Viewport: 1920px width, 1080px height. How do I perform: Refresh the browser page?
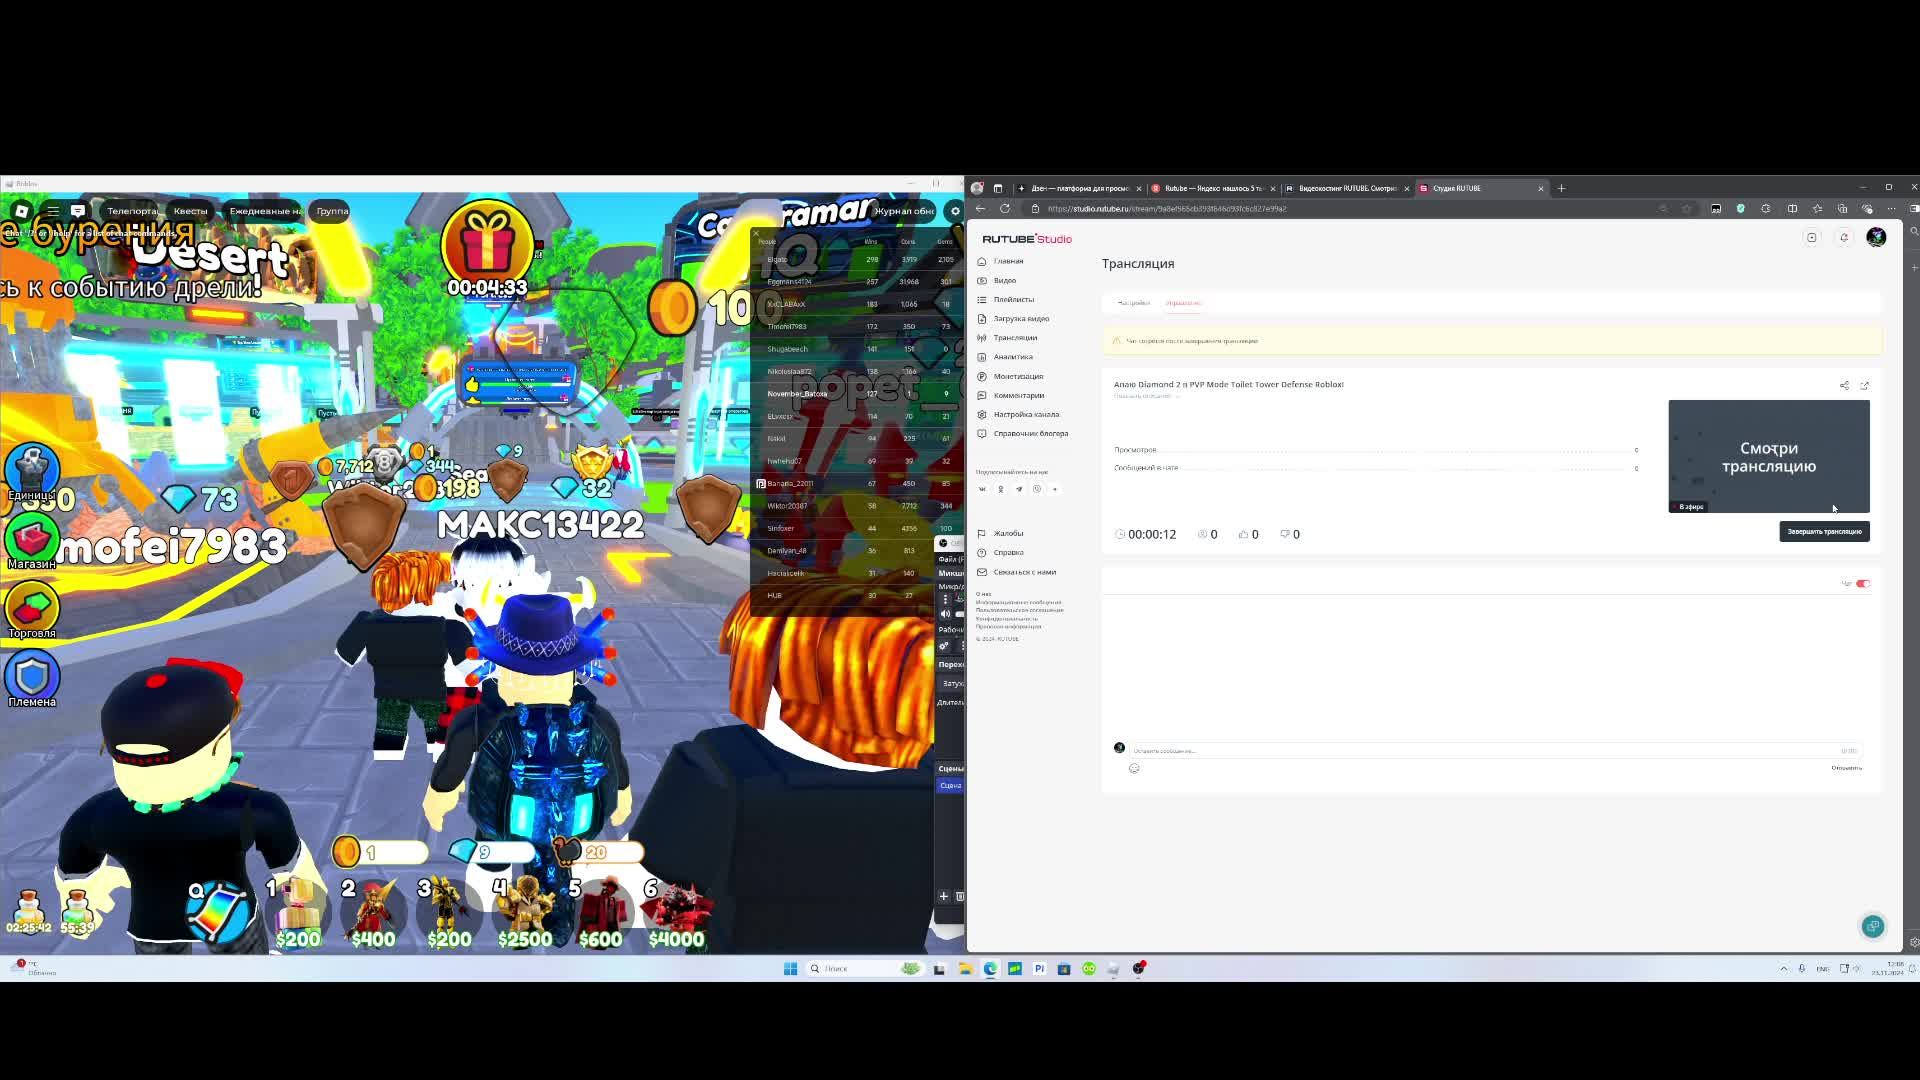1005,209
